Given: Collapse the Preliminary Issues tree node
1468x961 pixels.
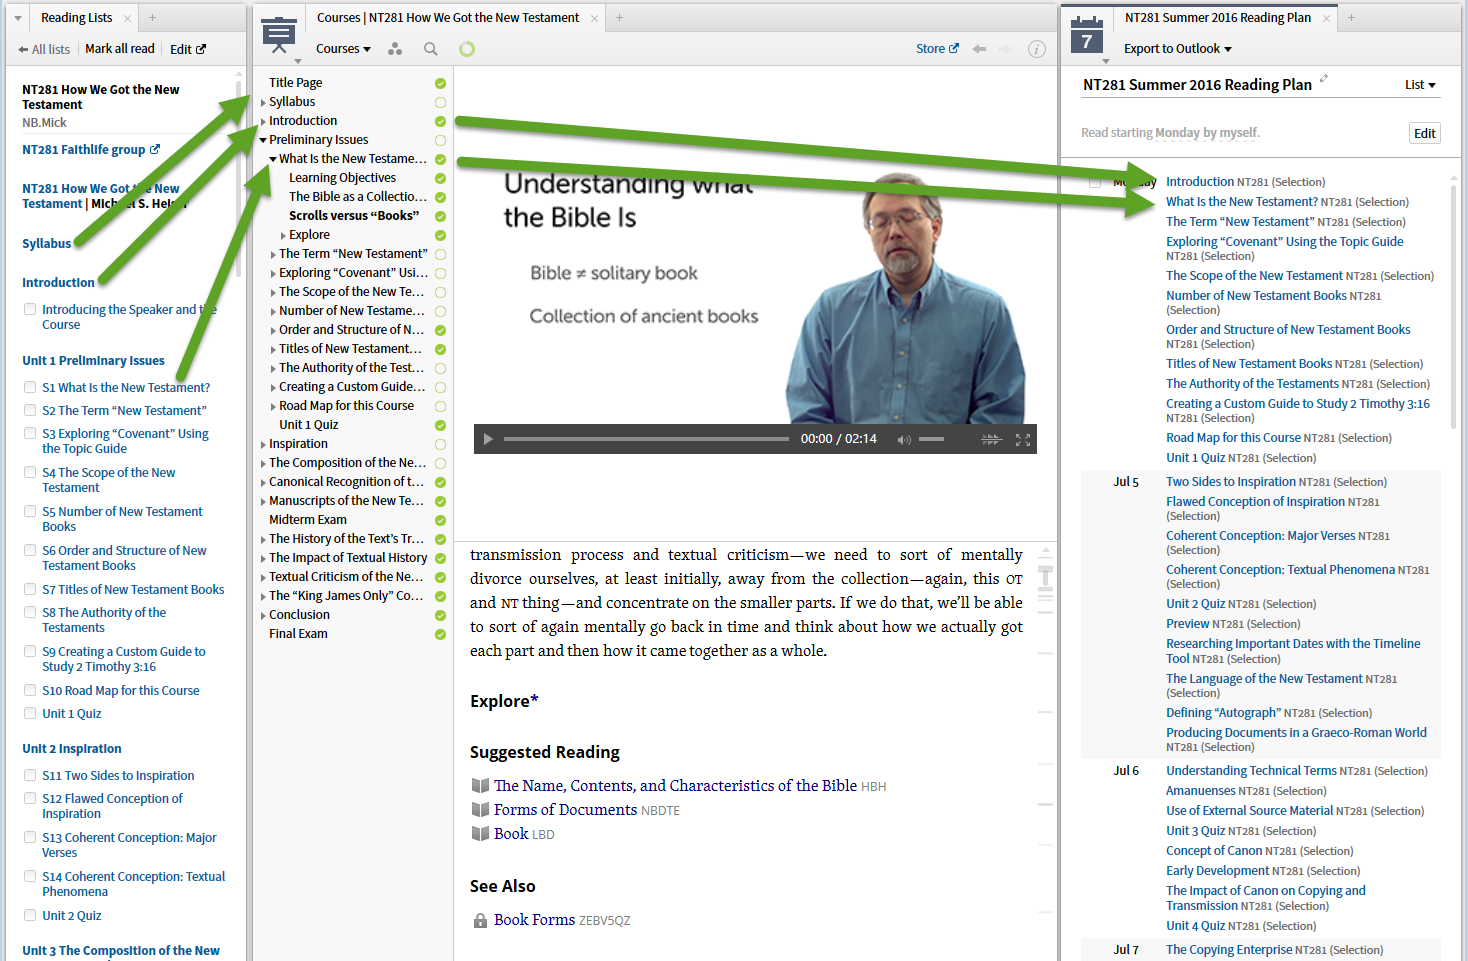Looking at the screenshot, I should 263,140.
